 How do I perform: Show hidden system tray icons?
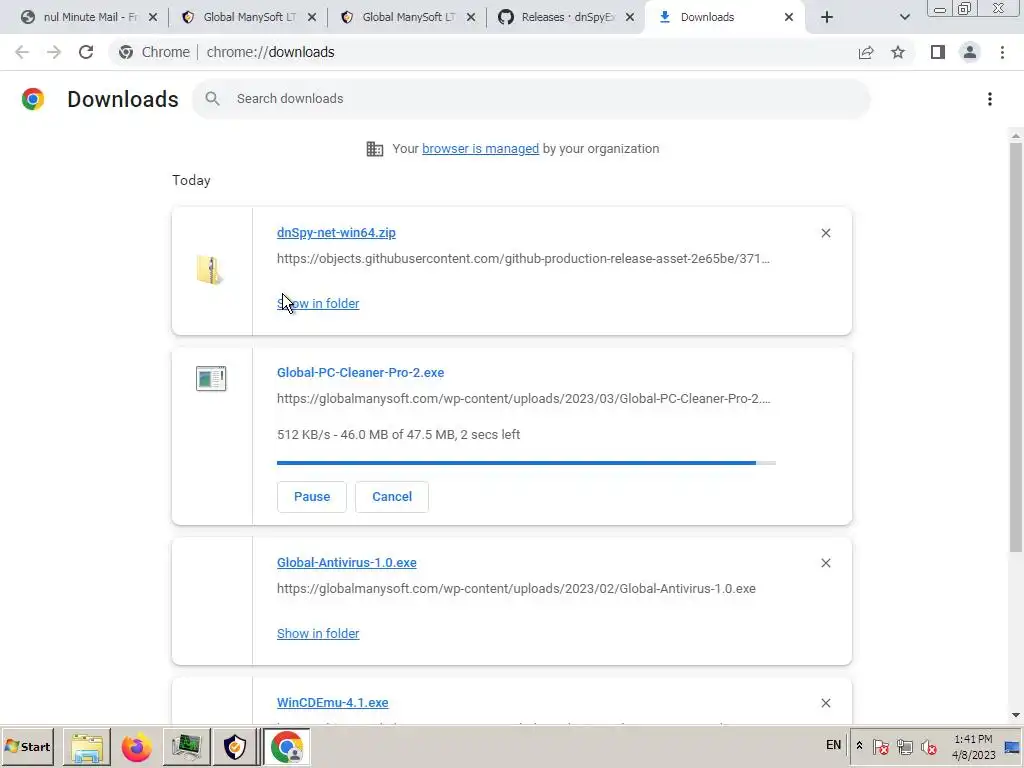click(x=859, y=746)
